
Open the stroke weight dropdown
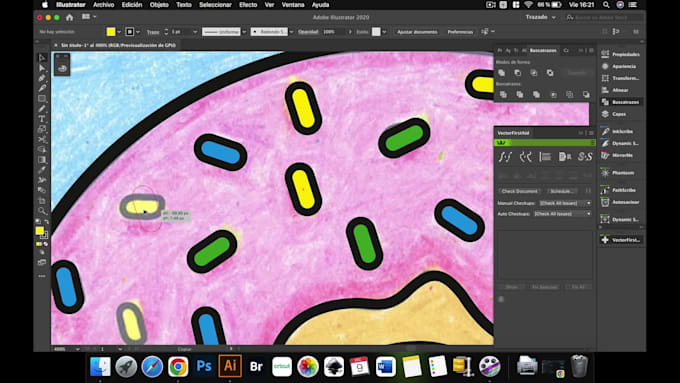(x=195, y=32)
